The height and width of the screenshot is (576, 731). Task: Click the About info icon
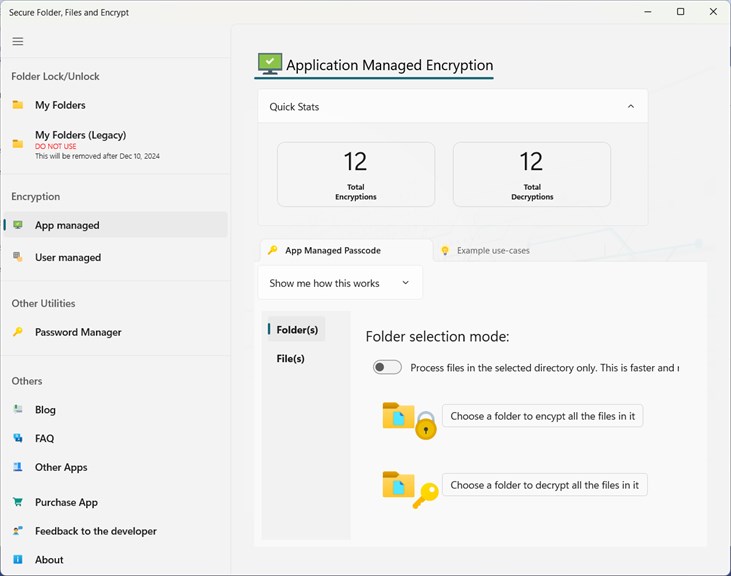click(18, 559)
